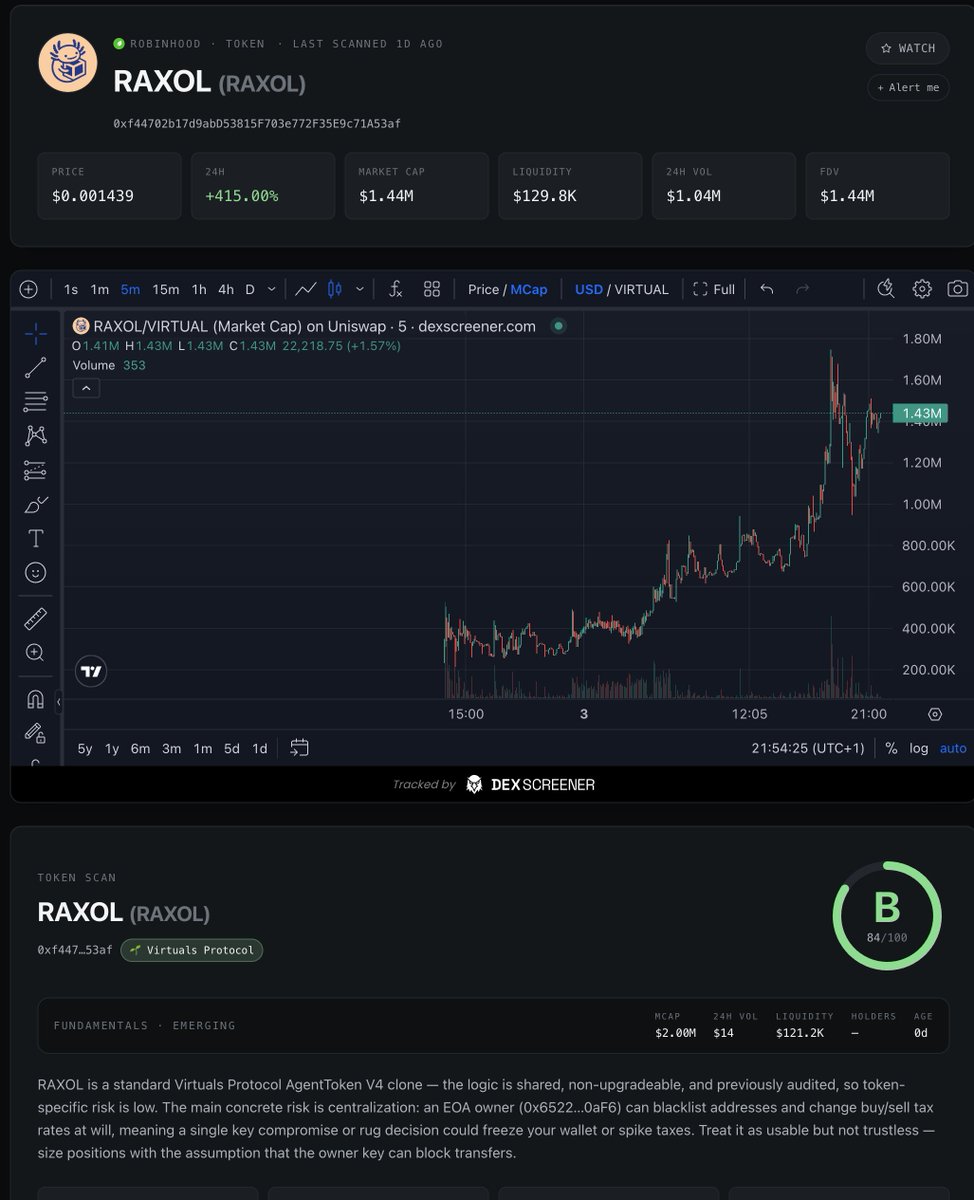Click the TradingView logo badge
Image resolution: width=974 pixels, height=1200 pixels.
[91, 671]
